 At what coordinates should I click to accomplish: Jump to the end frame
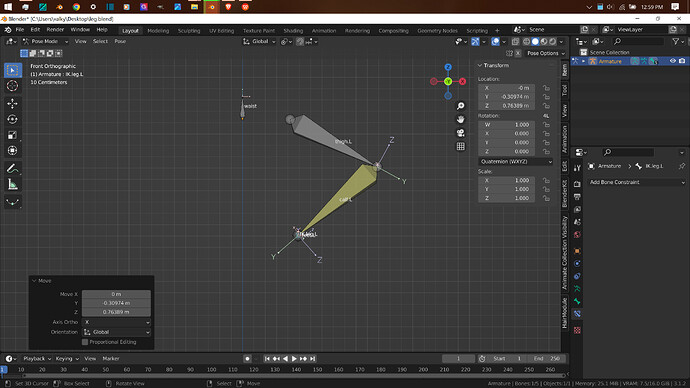[312, 359]
